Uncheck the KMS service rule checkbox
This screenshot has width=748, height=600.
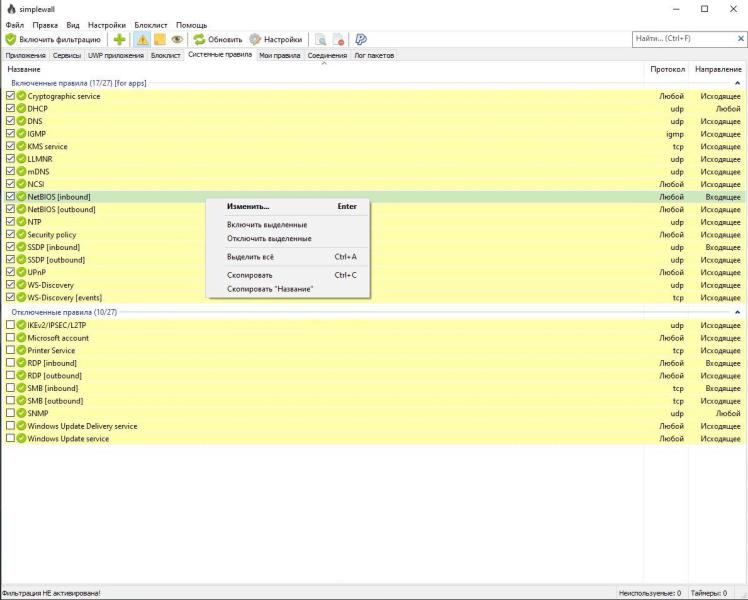point(10,146)
